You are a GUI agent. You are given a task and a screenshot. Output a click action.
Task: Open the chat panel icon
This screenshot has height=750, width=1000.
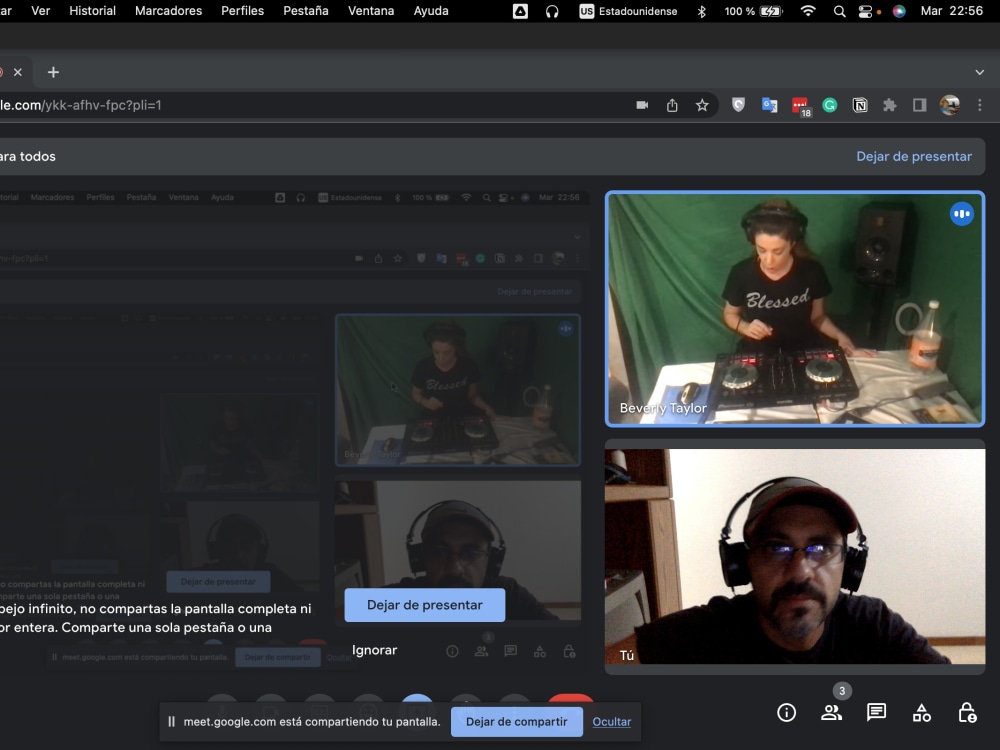(876, 712)
